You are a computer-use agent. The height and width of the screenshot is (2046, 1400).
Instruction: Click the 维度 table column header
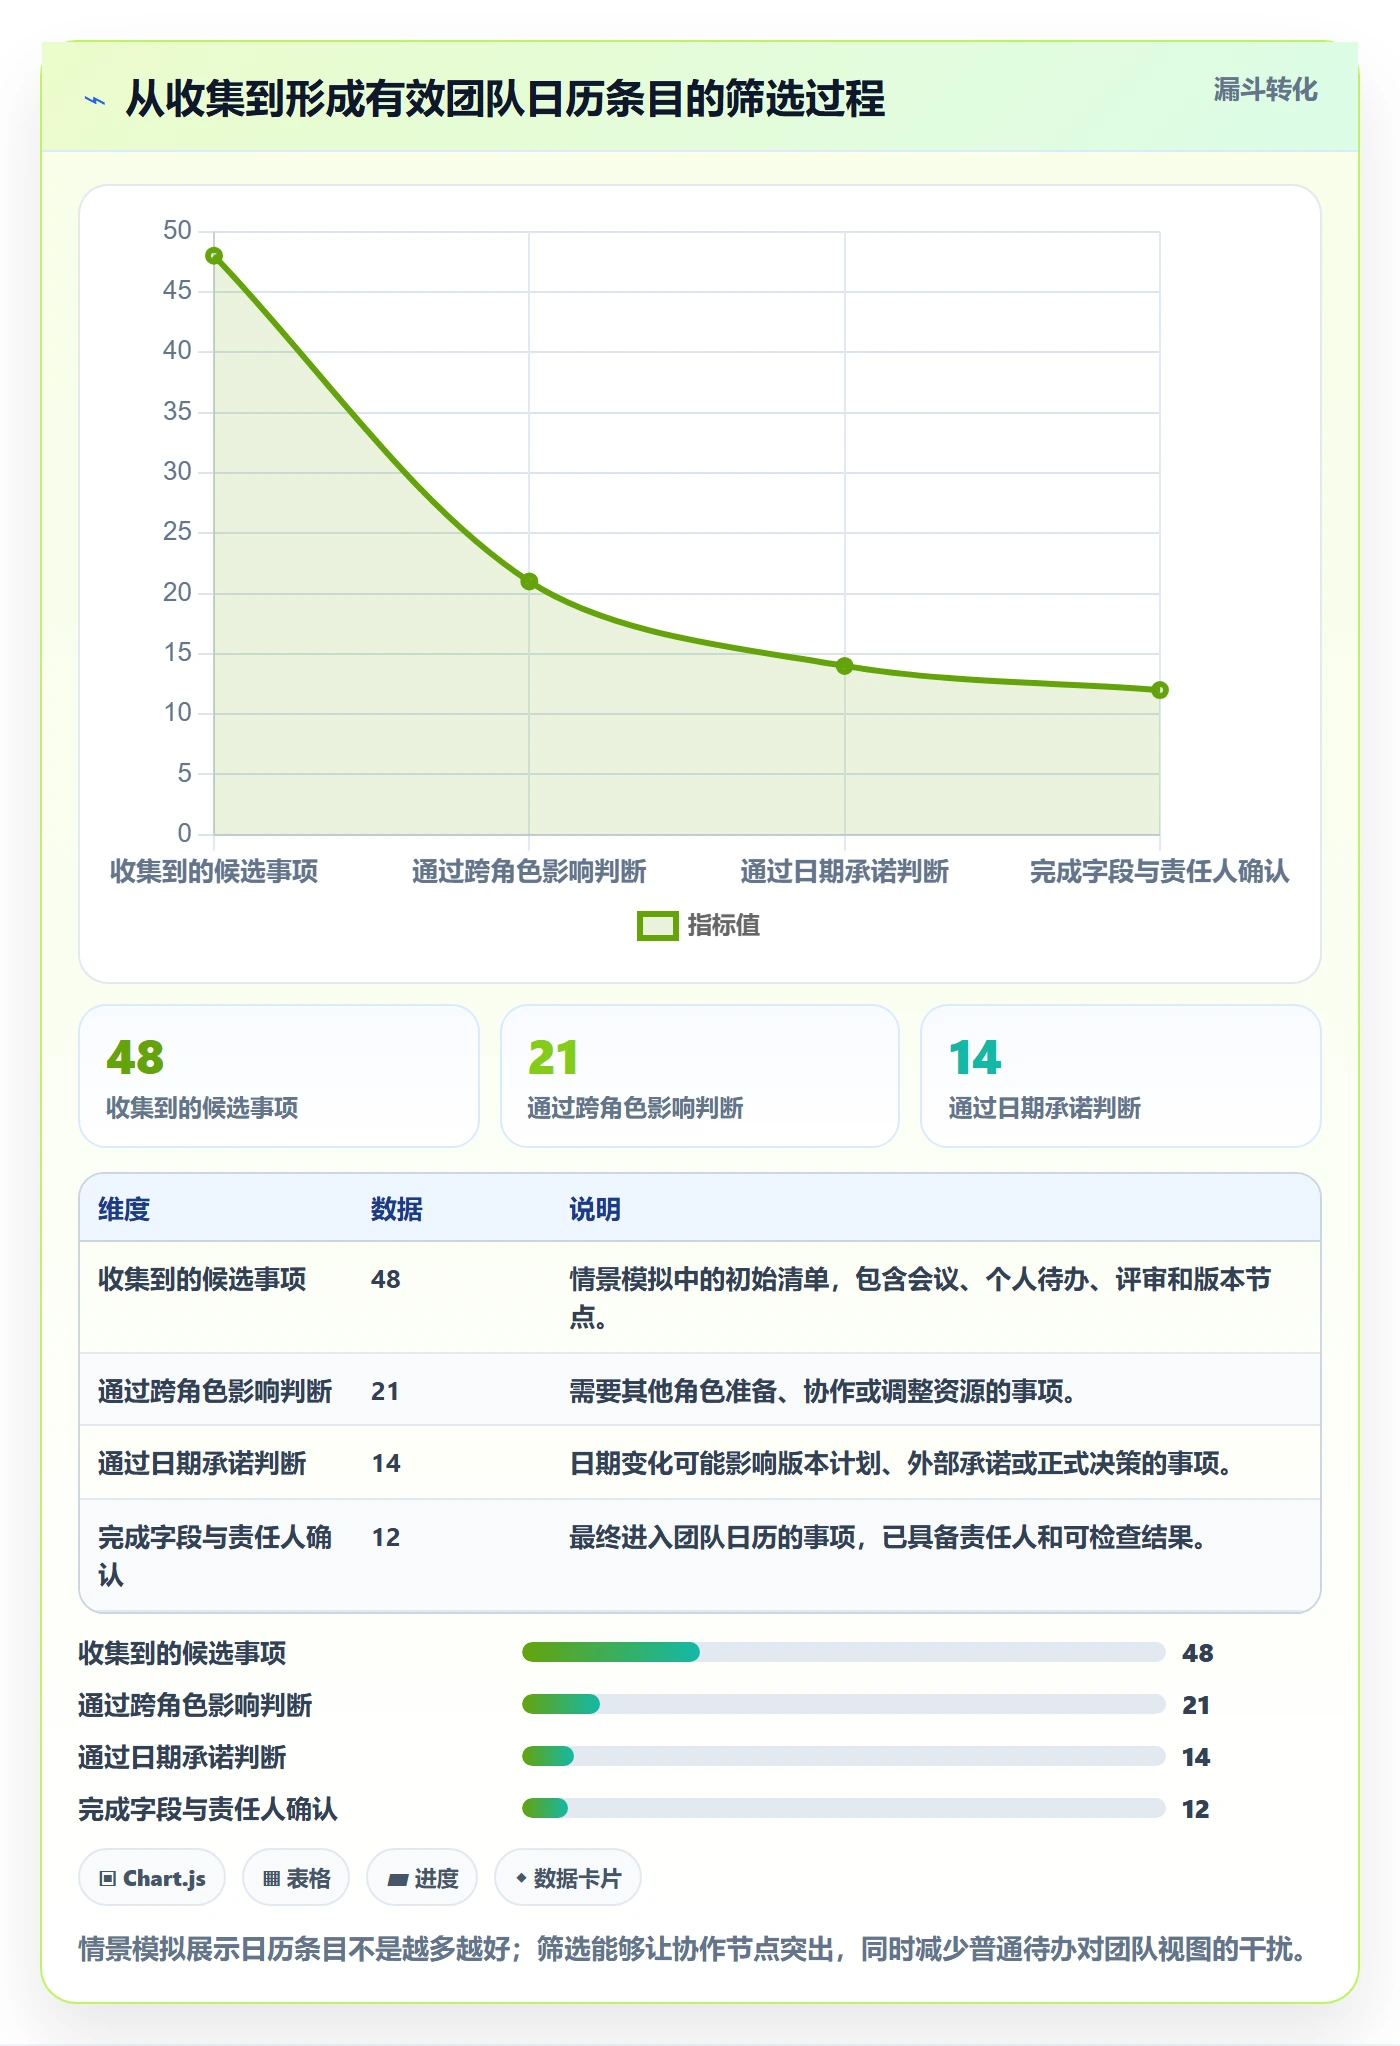coord(124,1209)
